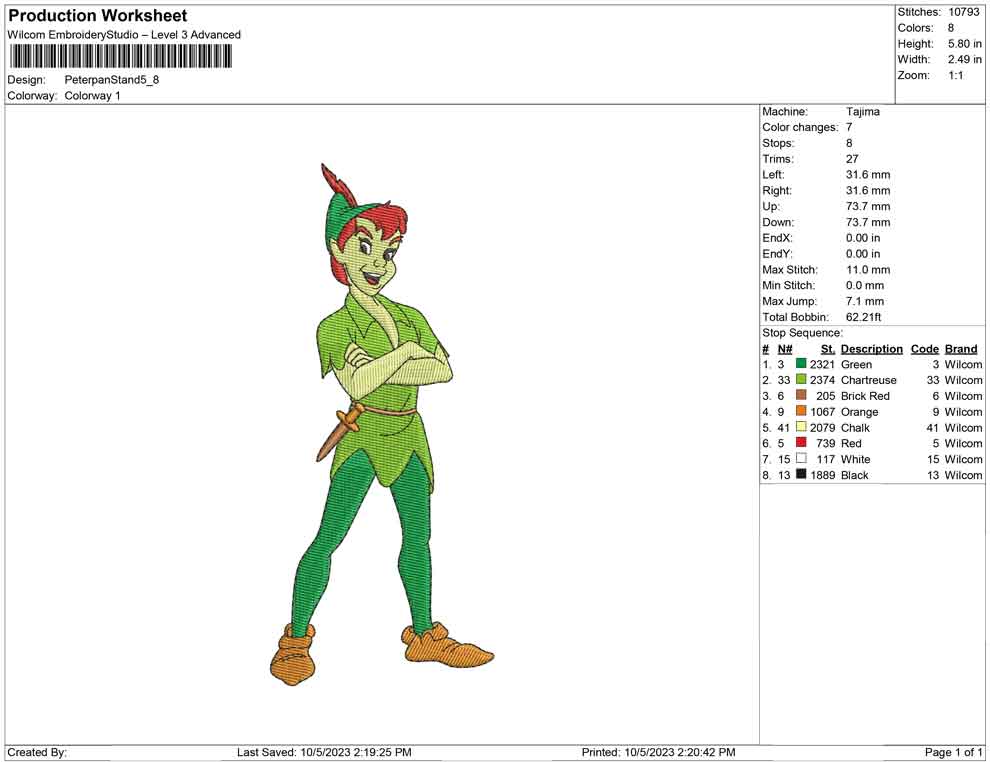Click the Width value '2.49 in'
990x762 pixels.
pyautogui.click(x=964, y=59)
